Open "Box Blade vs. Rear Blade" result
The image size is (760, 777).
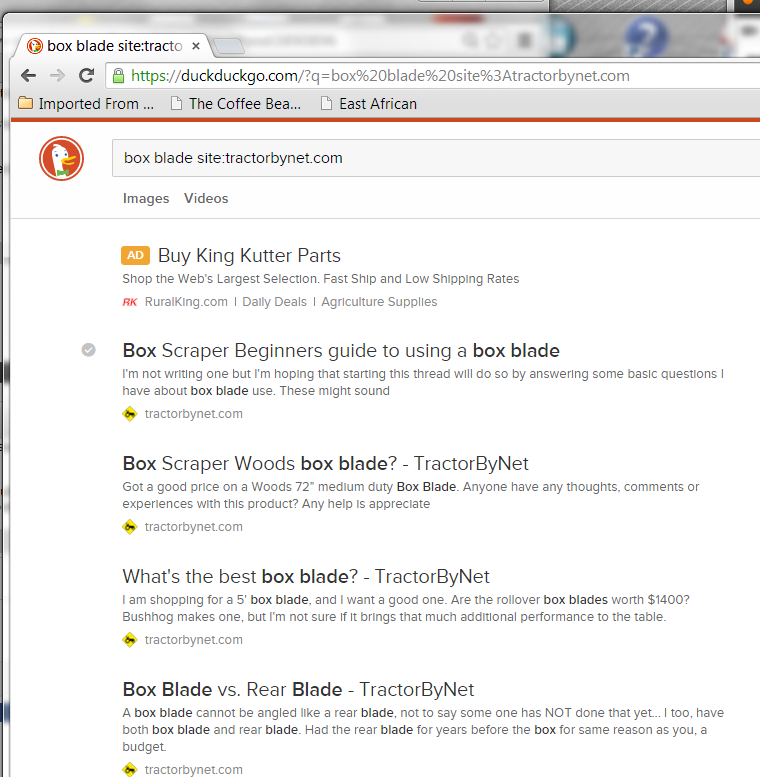298,689
